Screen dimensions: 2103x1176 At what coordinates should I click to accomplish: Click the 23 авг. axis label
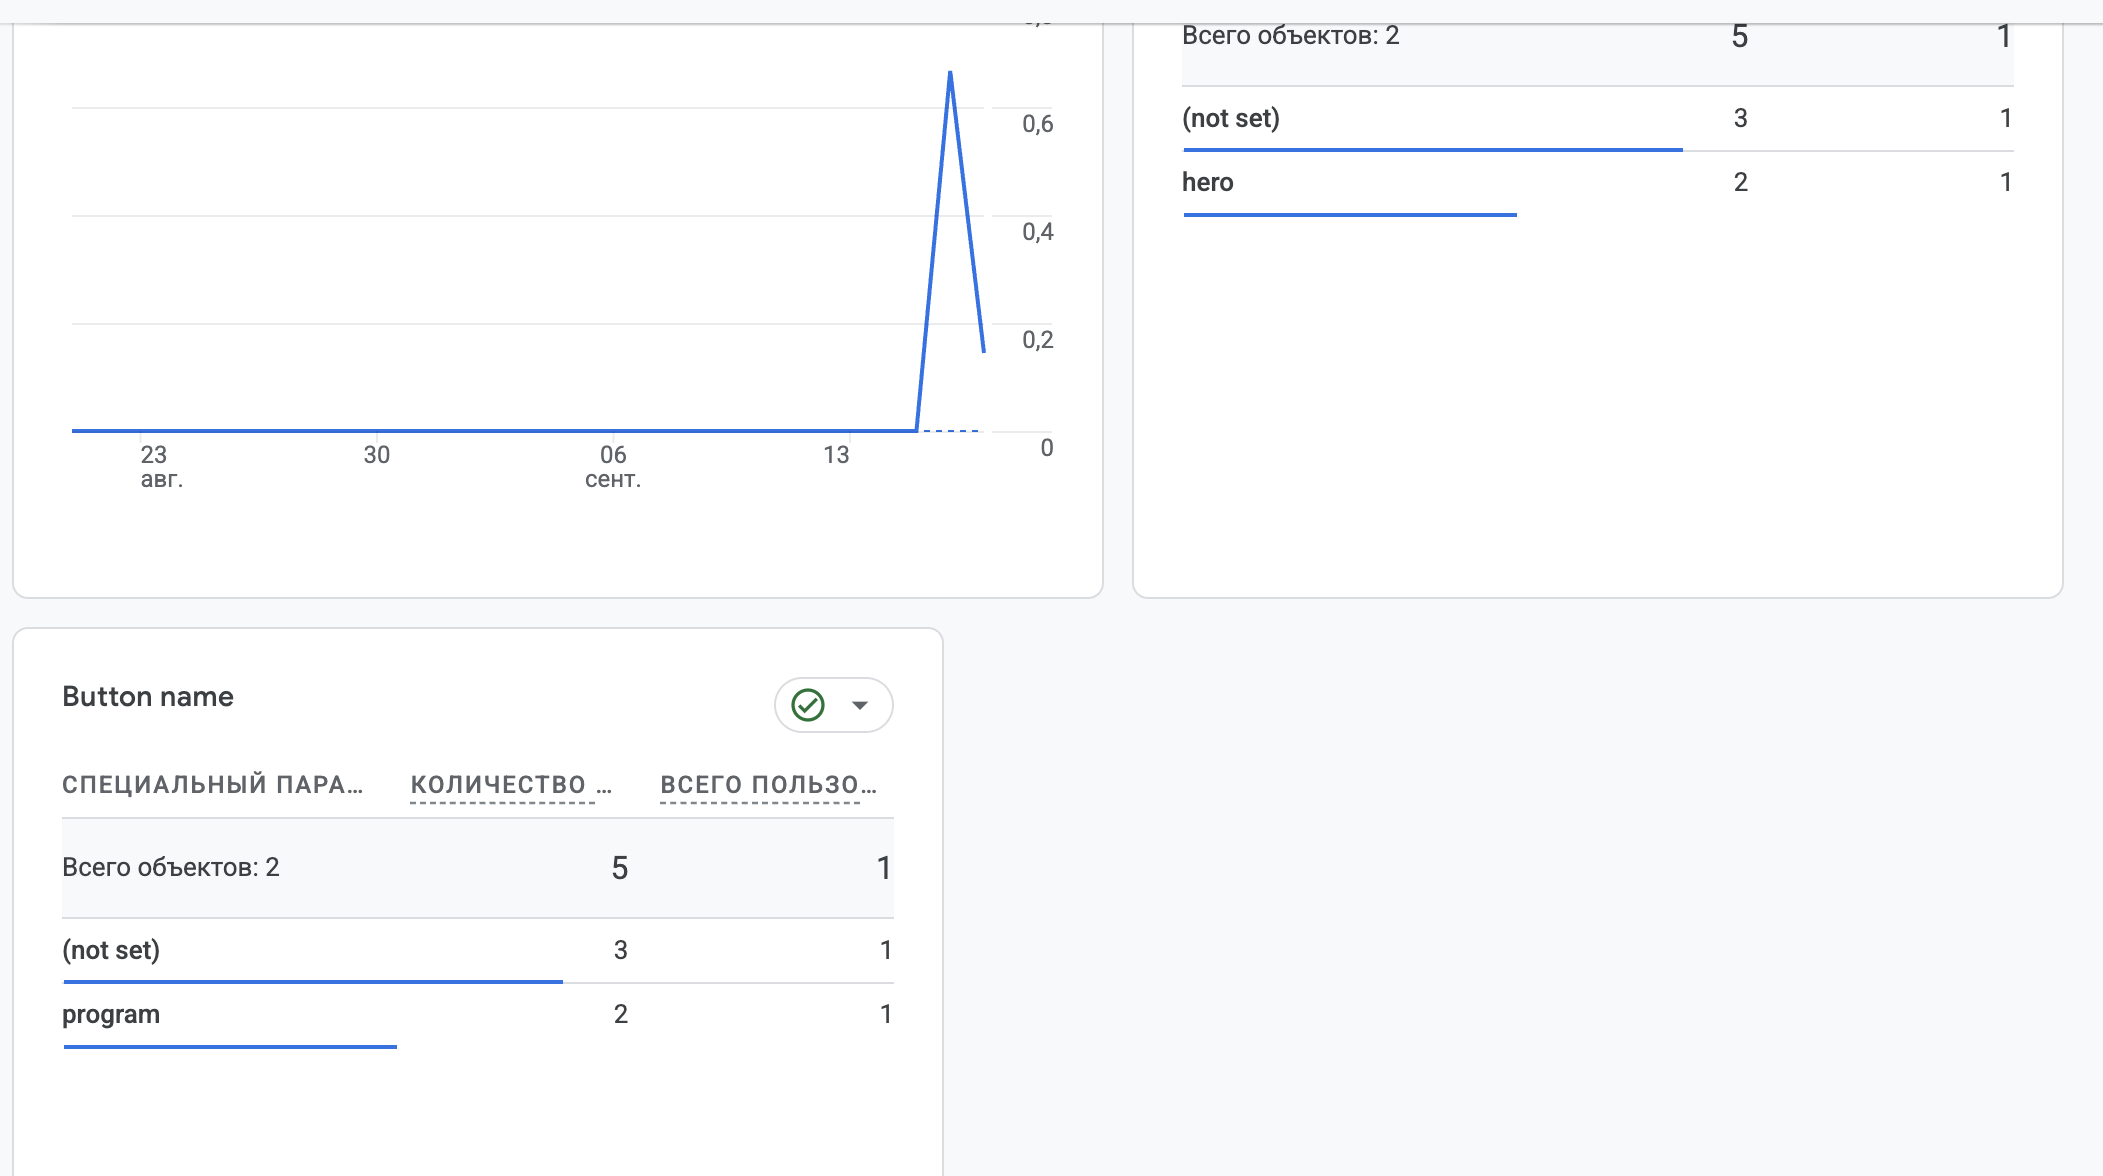[161, 467]
